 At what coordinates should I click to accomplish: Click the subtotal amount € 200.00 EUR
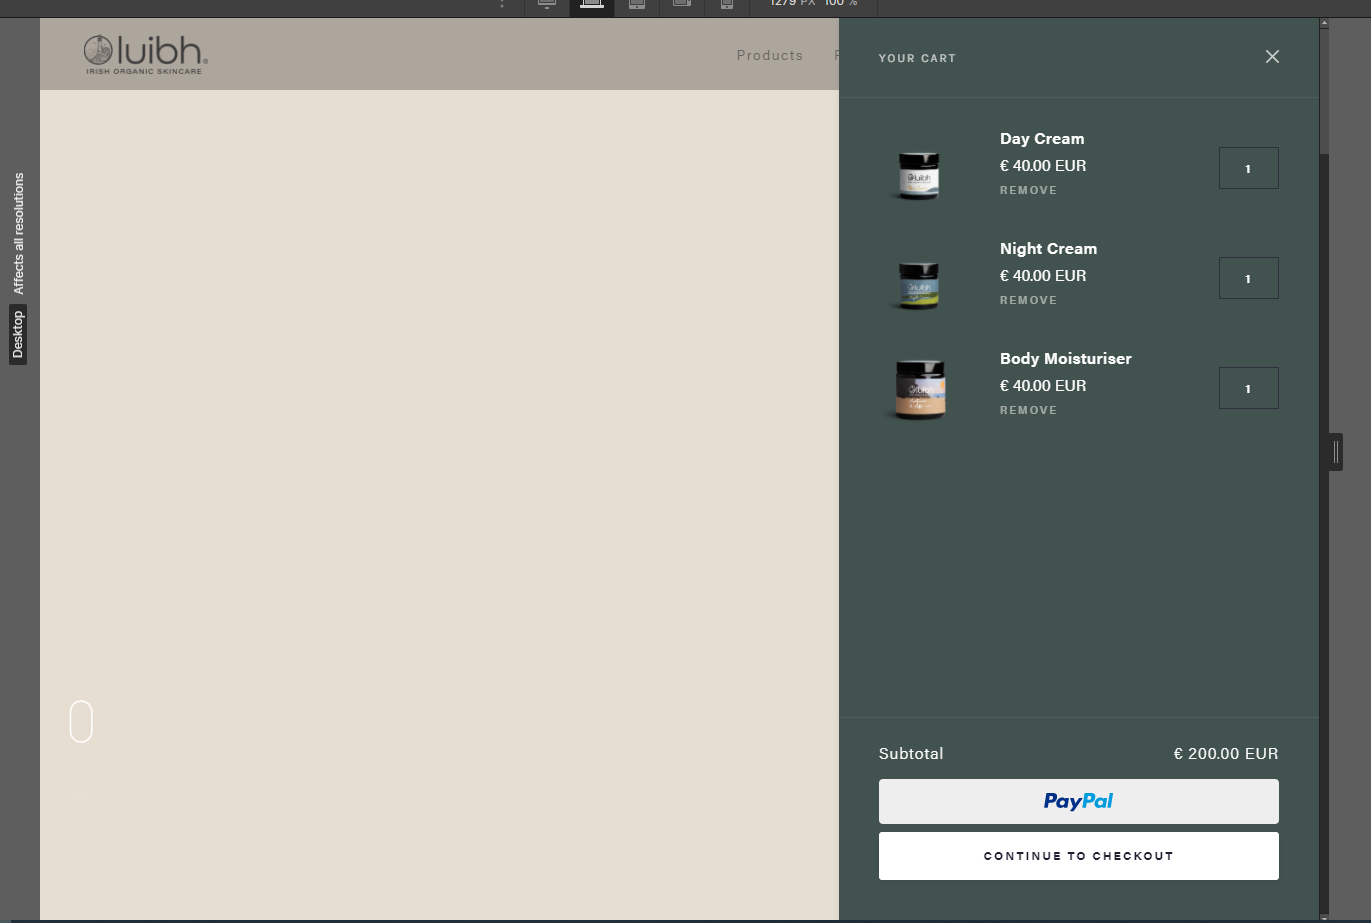pos(1226,754)
